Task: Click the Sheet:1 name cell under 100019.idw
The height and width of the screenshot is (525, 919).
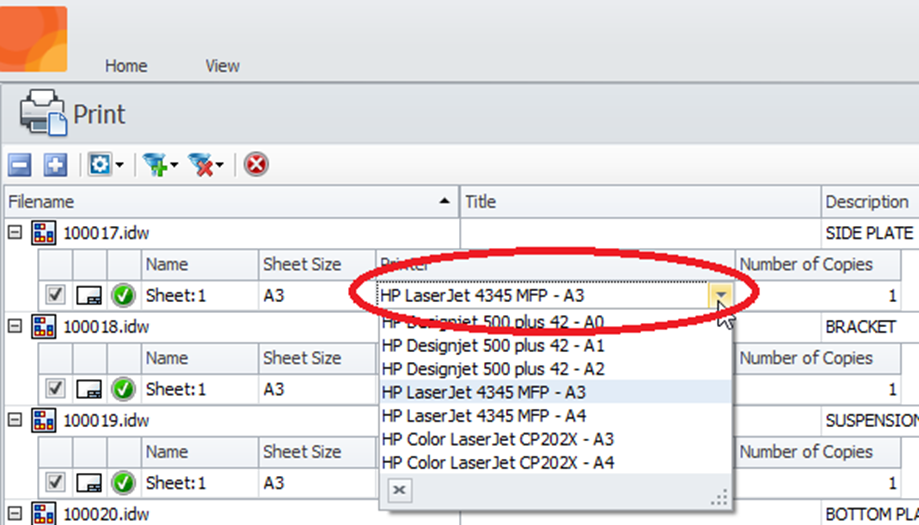Action: tap(200, 483)
